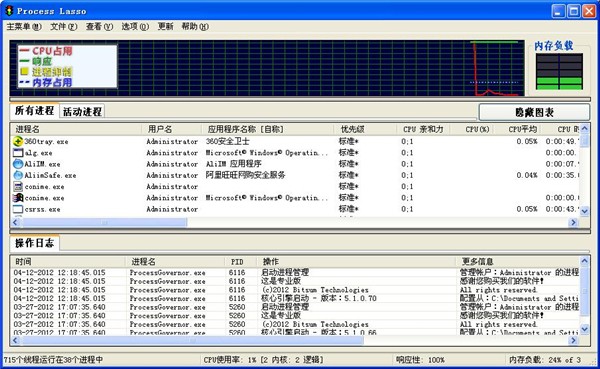The image size is (600, 369).
Task: Select the alg.exe process name
Action: point(38,153)
